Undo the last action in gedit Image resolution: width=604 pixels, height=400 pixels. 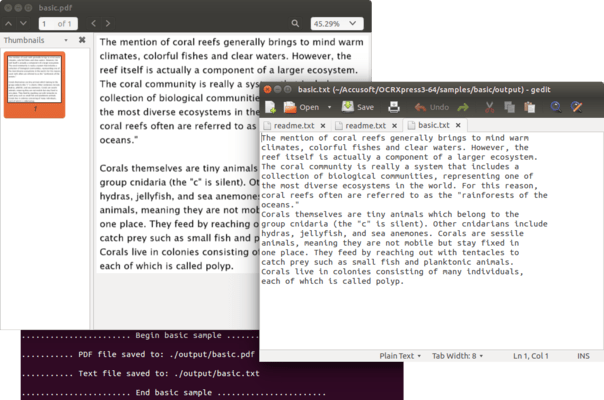pos(432,107)
